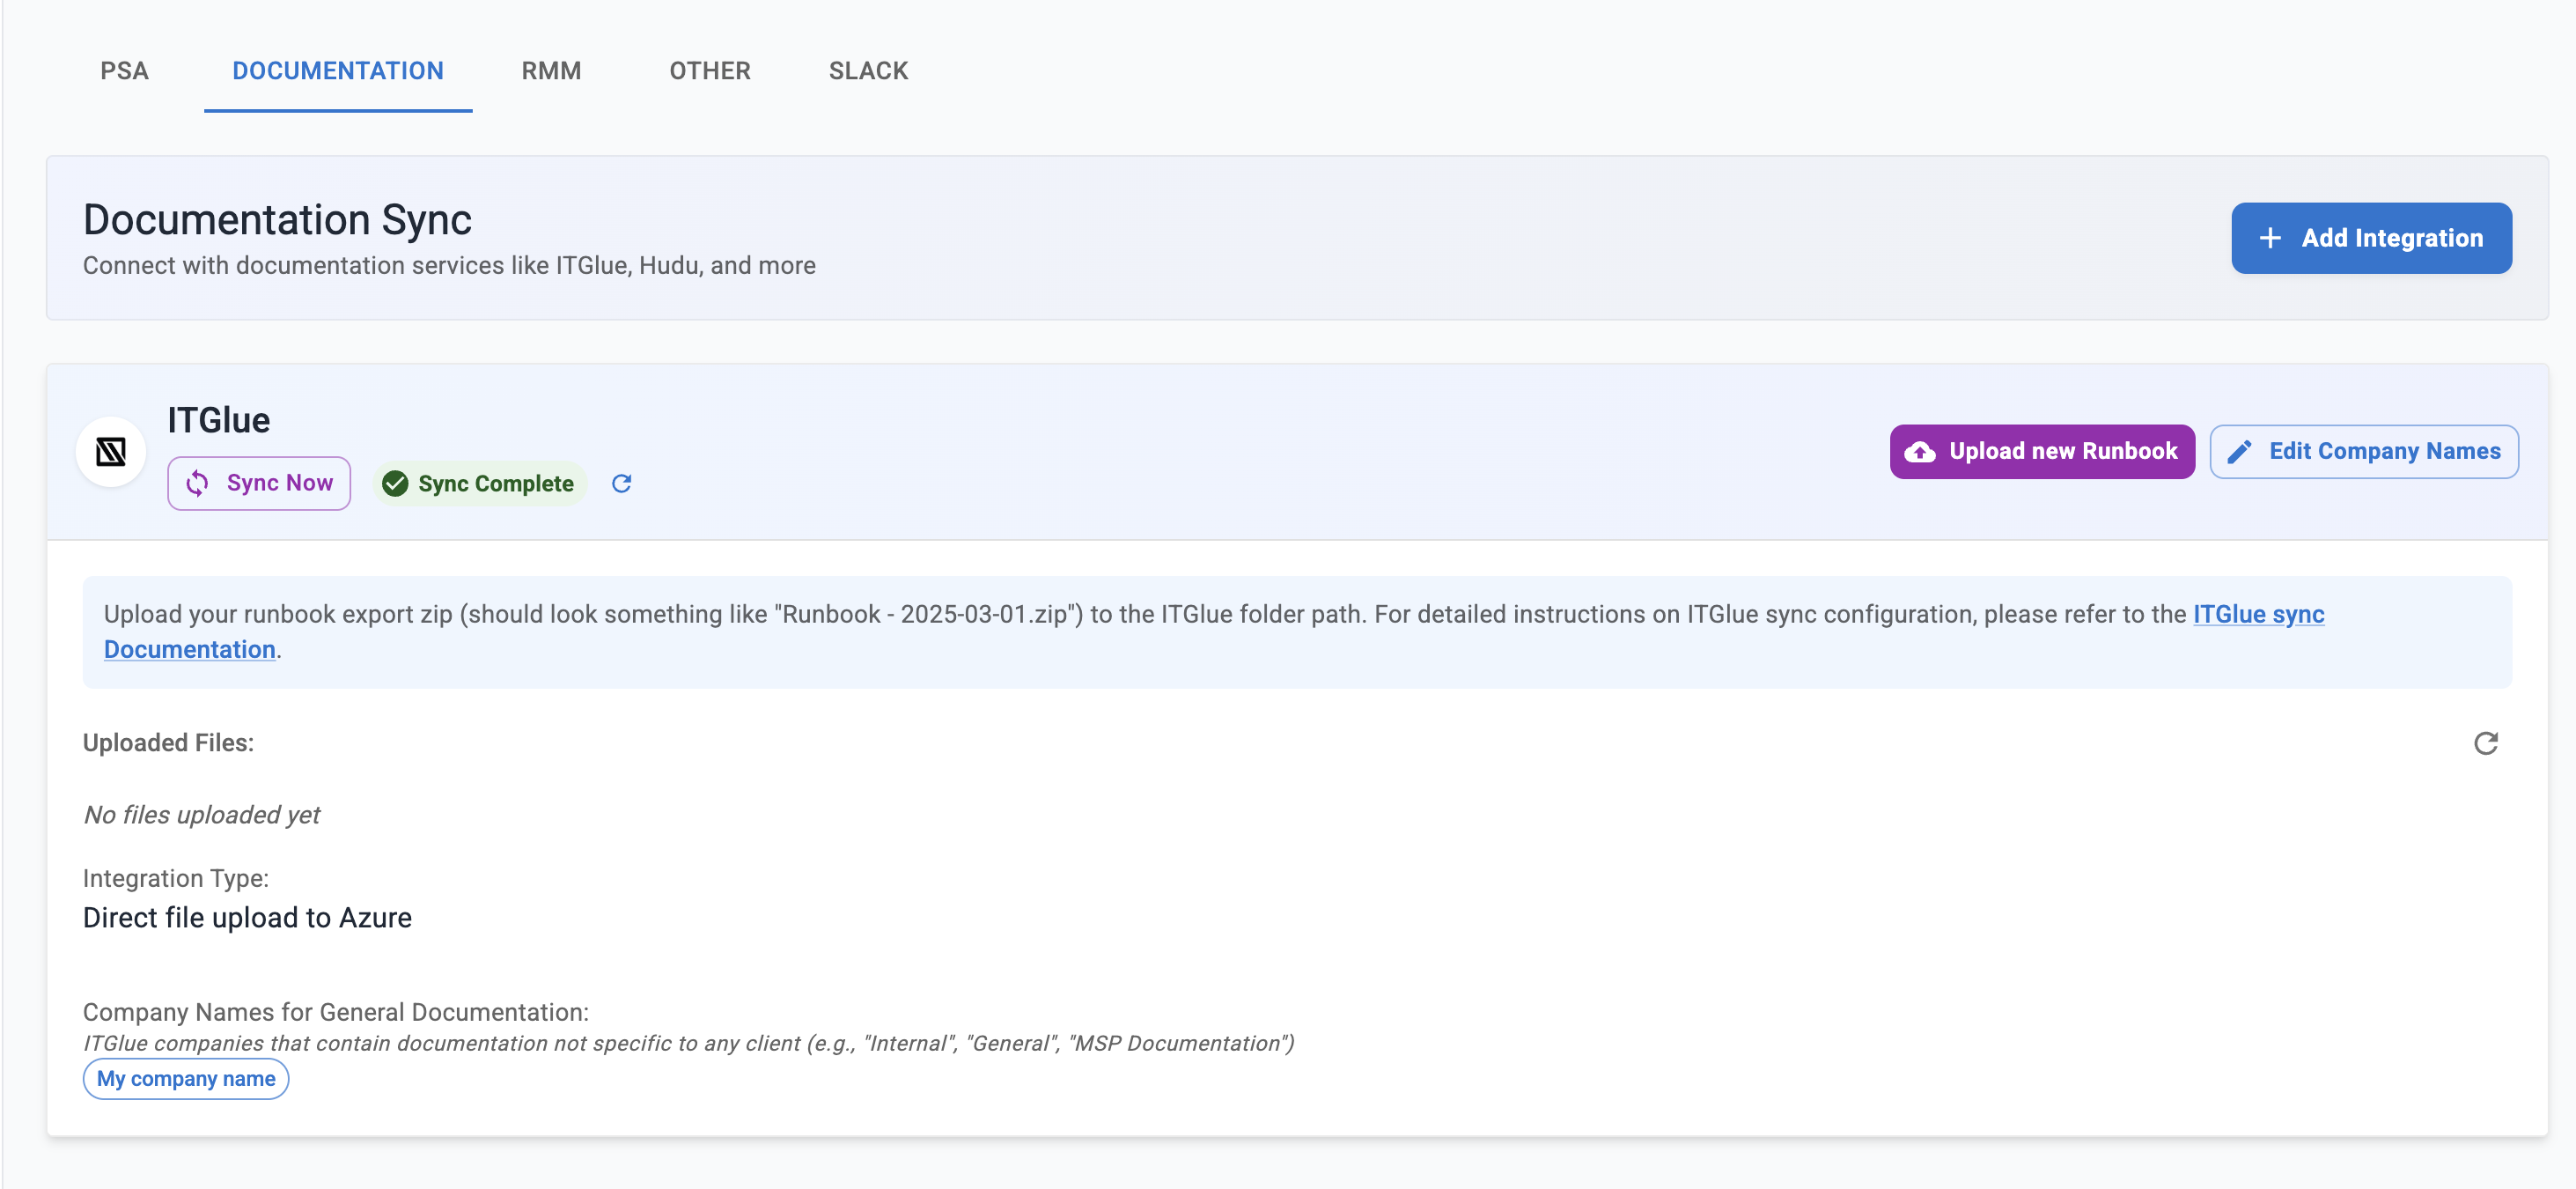The image size is (2576, 1189).
Task: Click the plus icon on Add Integration
Action: (2270, 238)
